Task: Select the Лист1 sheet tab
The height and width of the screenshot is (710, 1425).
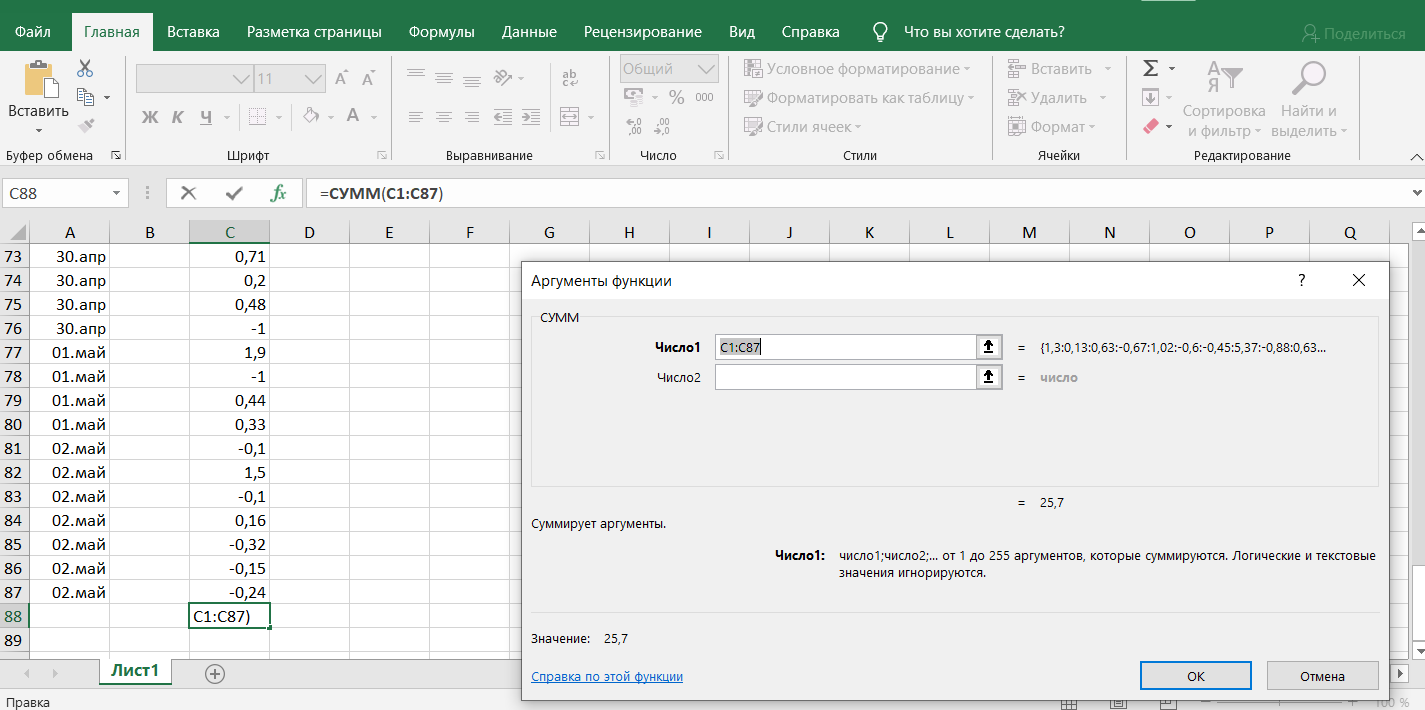Action: (x=134, y=671)
